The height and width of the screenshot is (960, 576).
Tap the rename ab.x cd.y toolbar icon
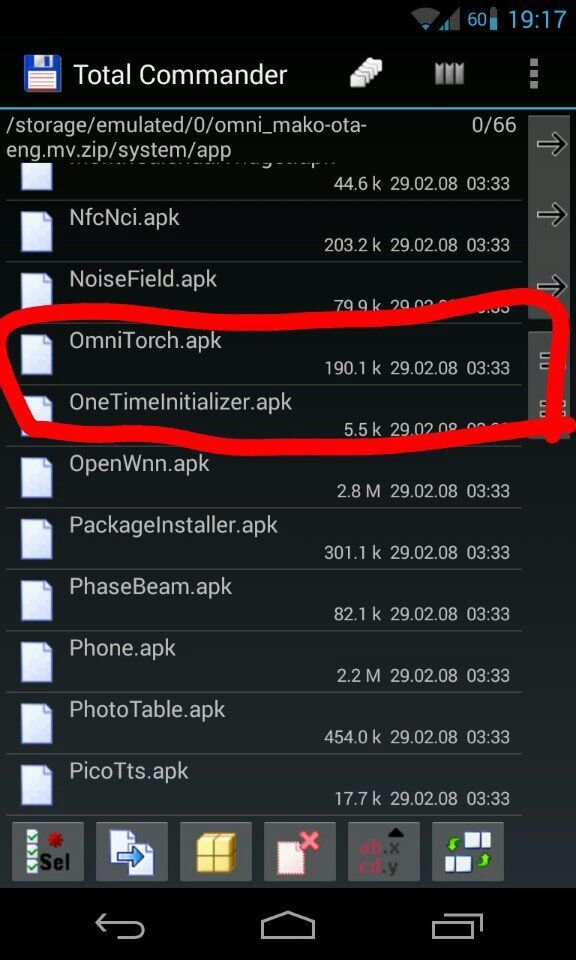[x=384, y=852]
